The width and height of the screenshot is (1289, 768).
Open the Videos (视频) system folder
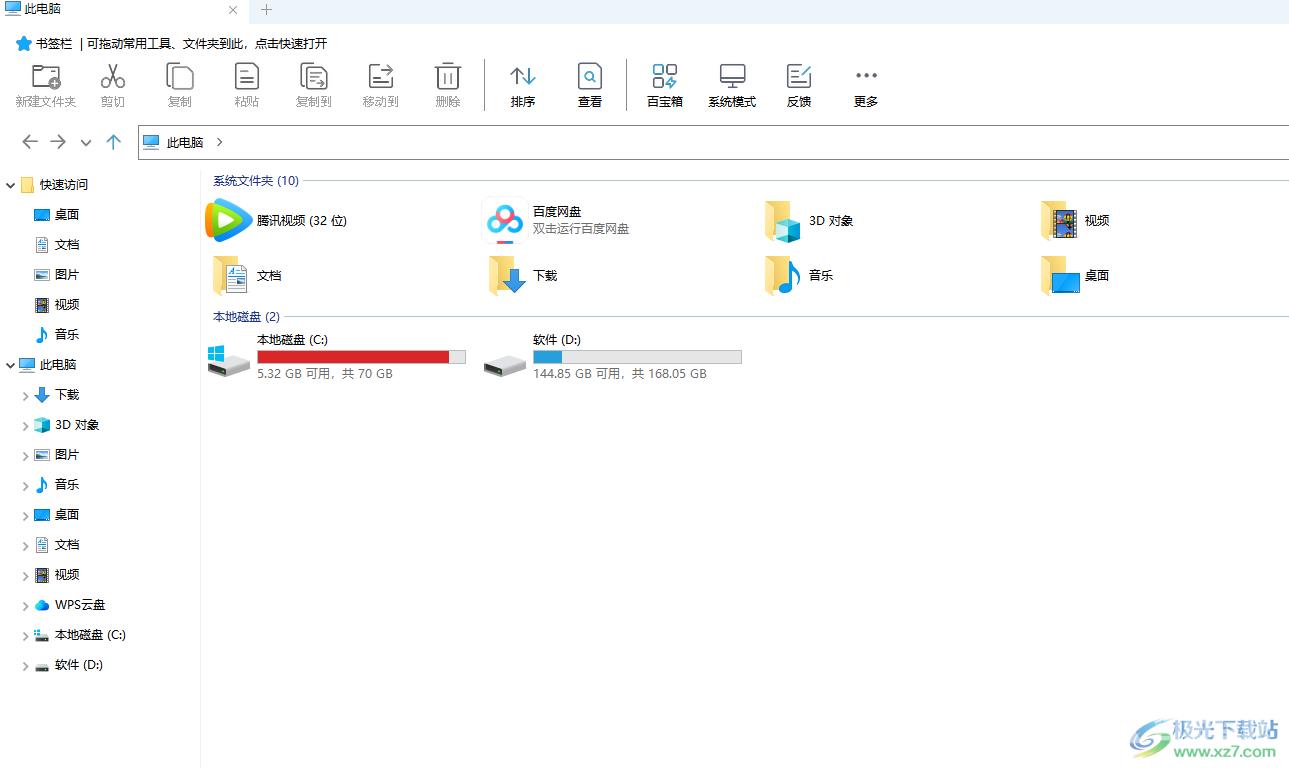coord(1059,221)
